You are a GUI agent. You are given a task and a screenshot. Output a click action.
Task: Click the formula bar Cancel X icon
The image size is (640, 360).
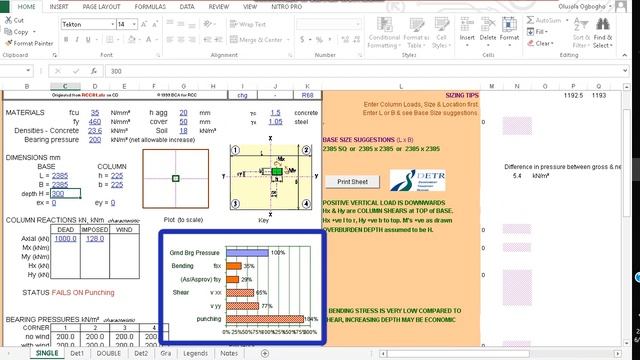(58, 71)
